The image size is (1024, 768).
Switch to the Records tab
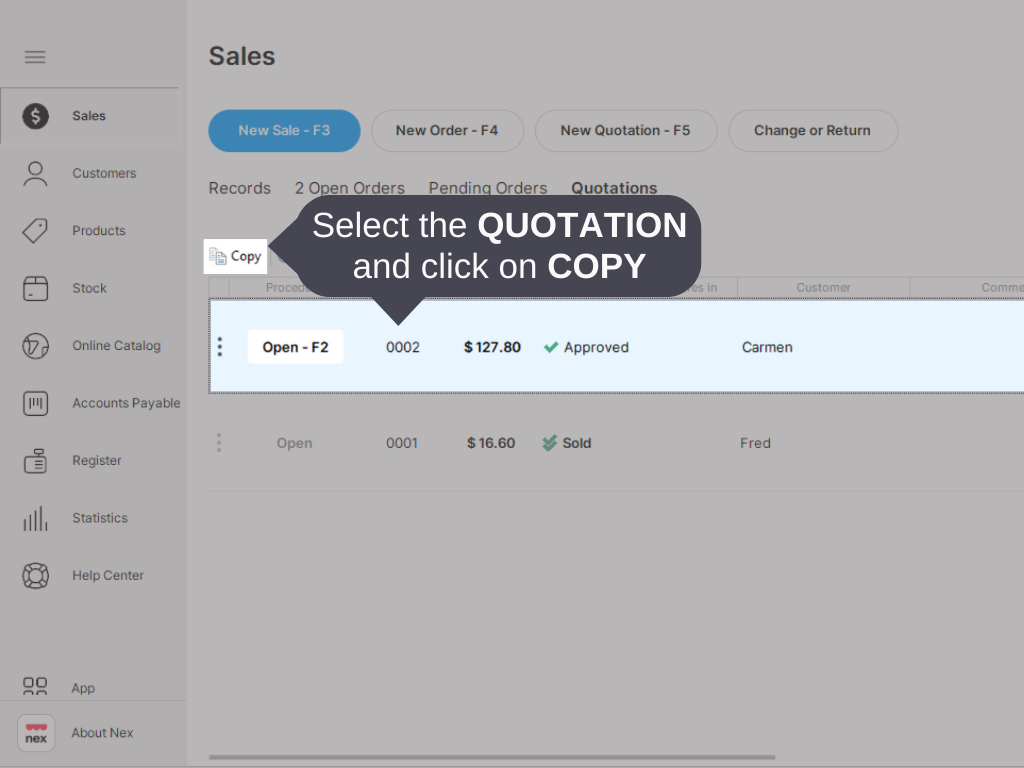pos(239,188)
